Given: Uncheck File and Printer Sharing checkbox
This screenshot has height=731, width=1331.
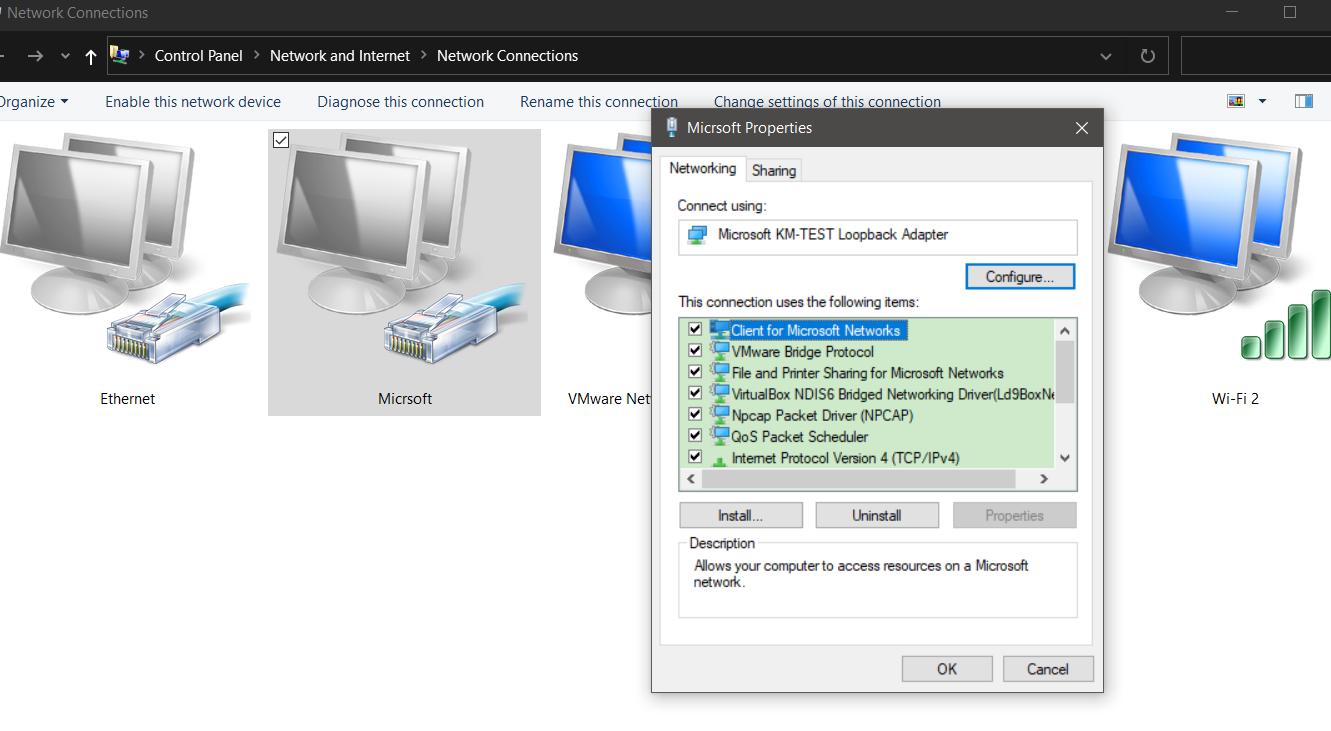Looking at the screenshot, I should 695,372.
